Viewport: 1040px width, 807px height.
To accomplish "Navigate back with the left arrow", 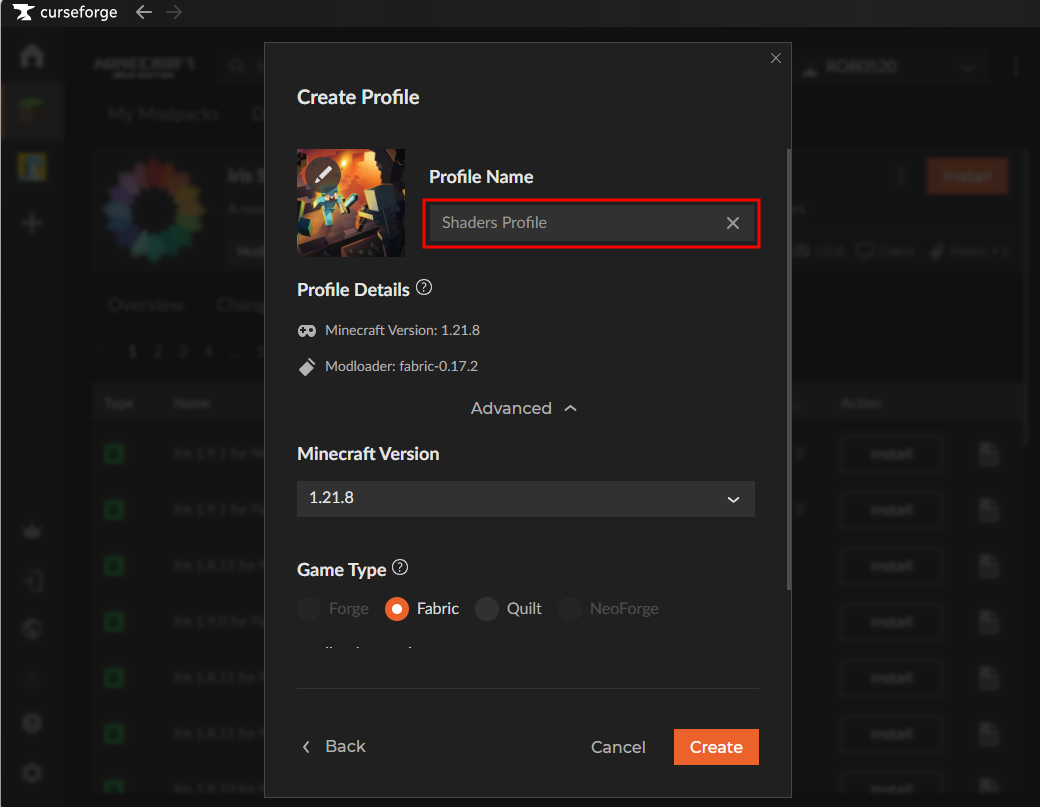I will click(144, 12).
